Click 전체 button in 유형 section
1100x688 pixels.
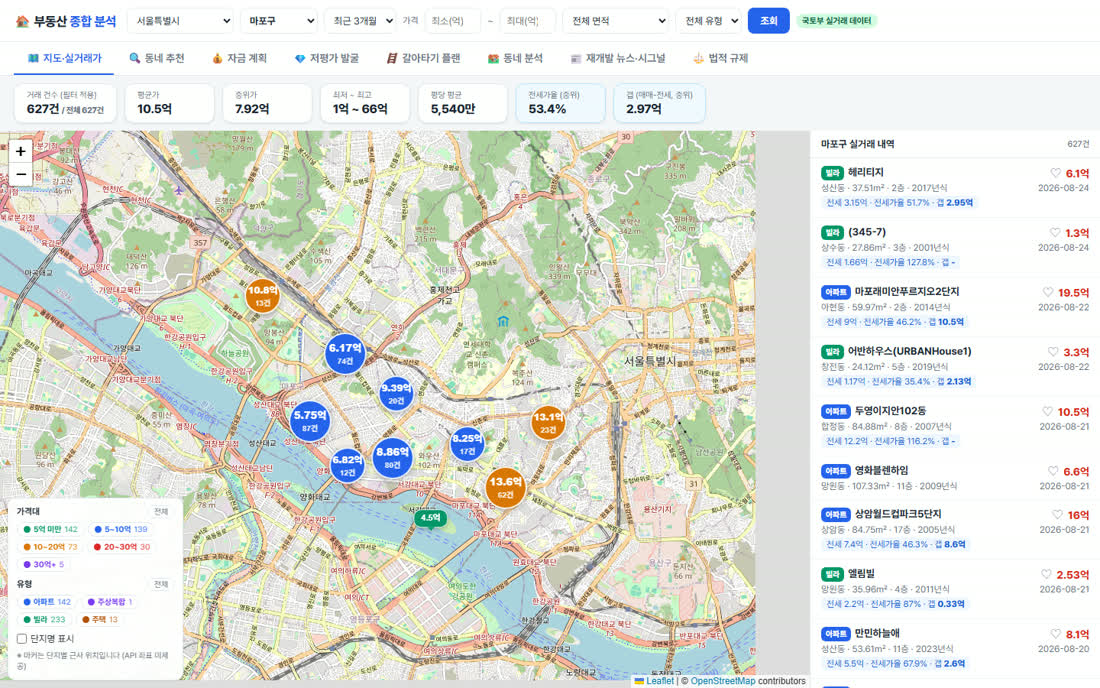click(x=161, y=584)
